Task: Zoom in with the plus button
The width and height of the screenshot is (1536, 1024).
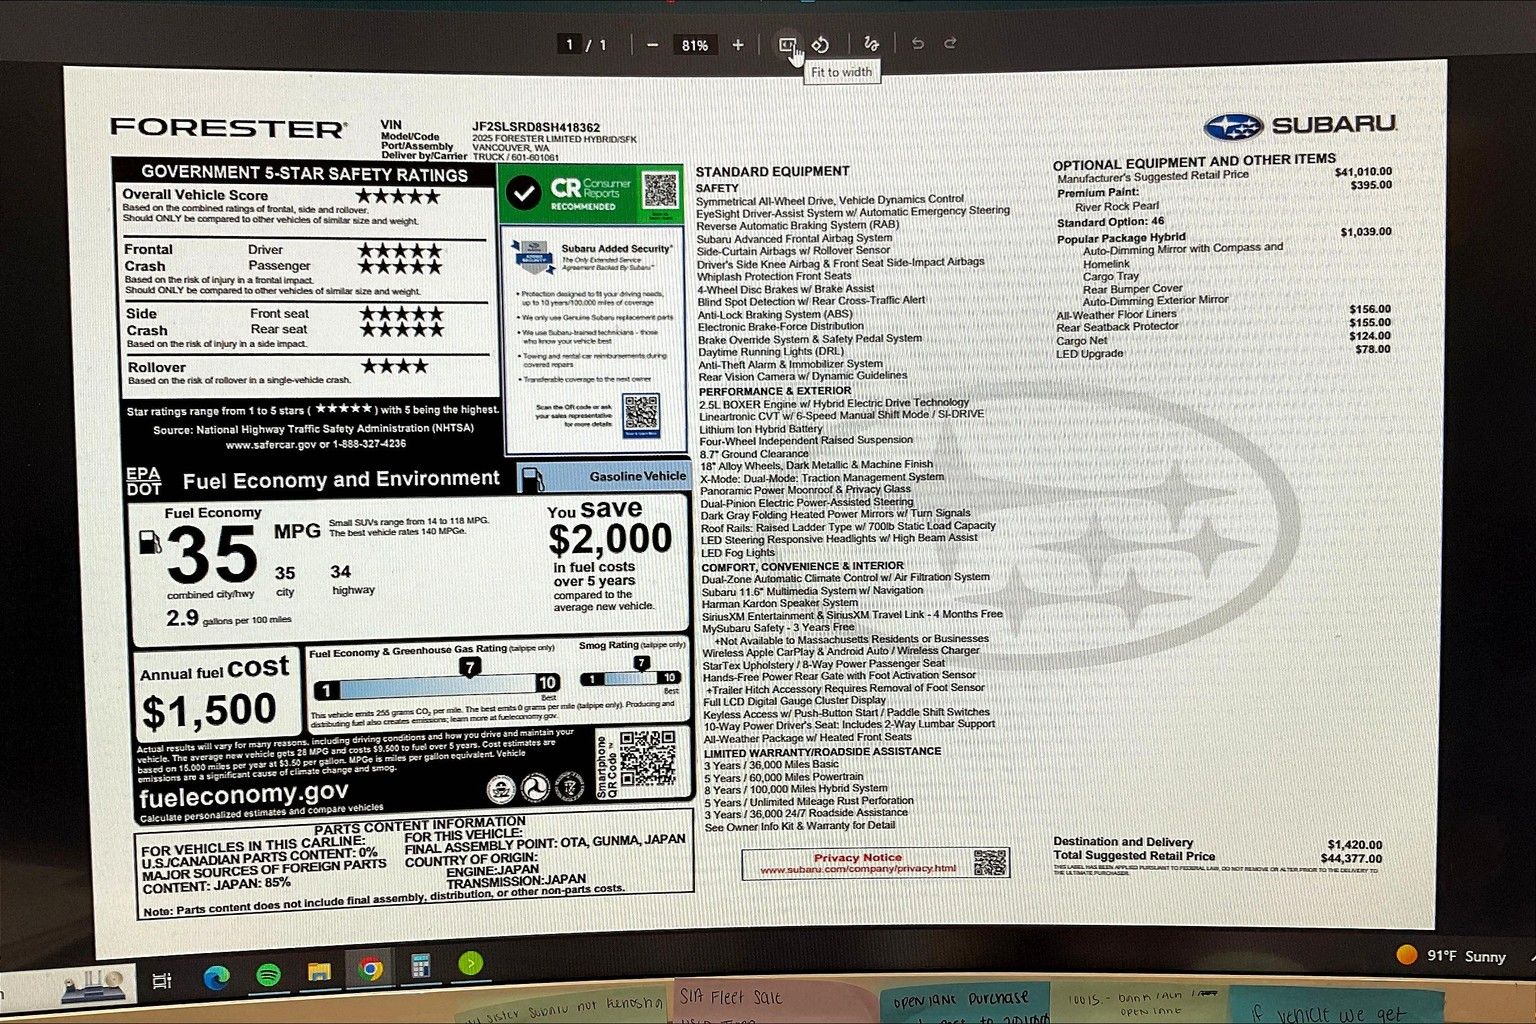Action: (x=738, y=45)
